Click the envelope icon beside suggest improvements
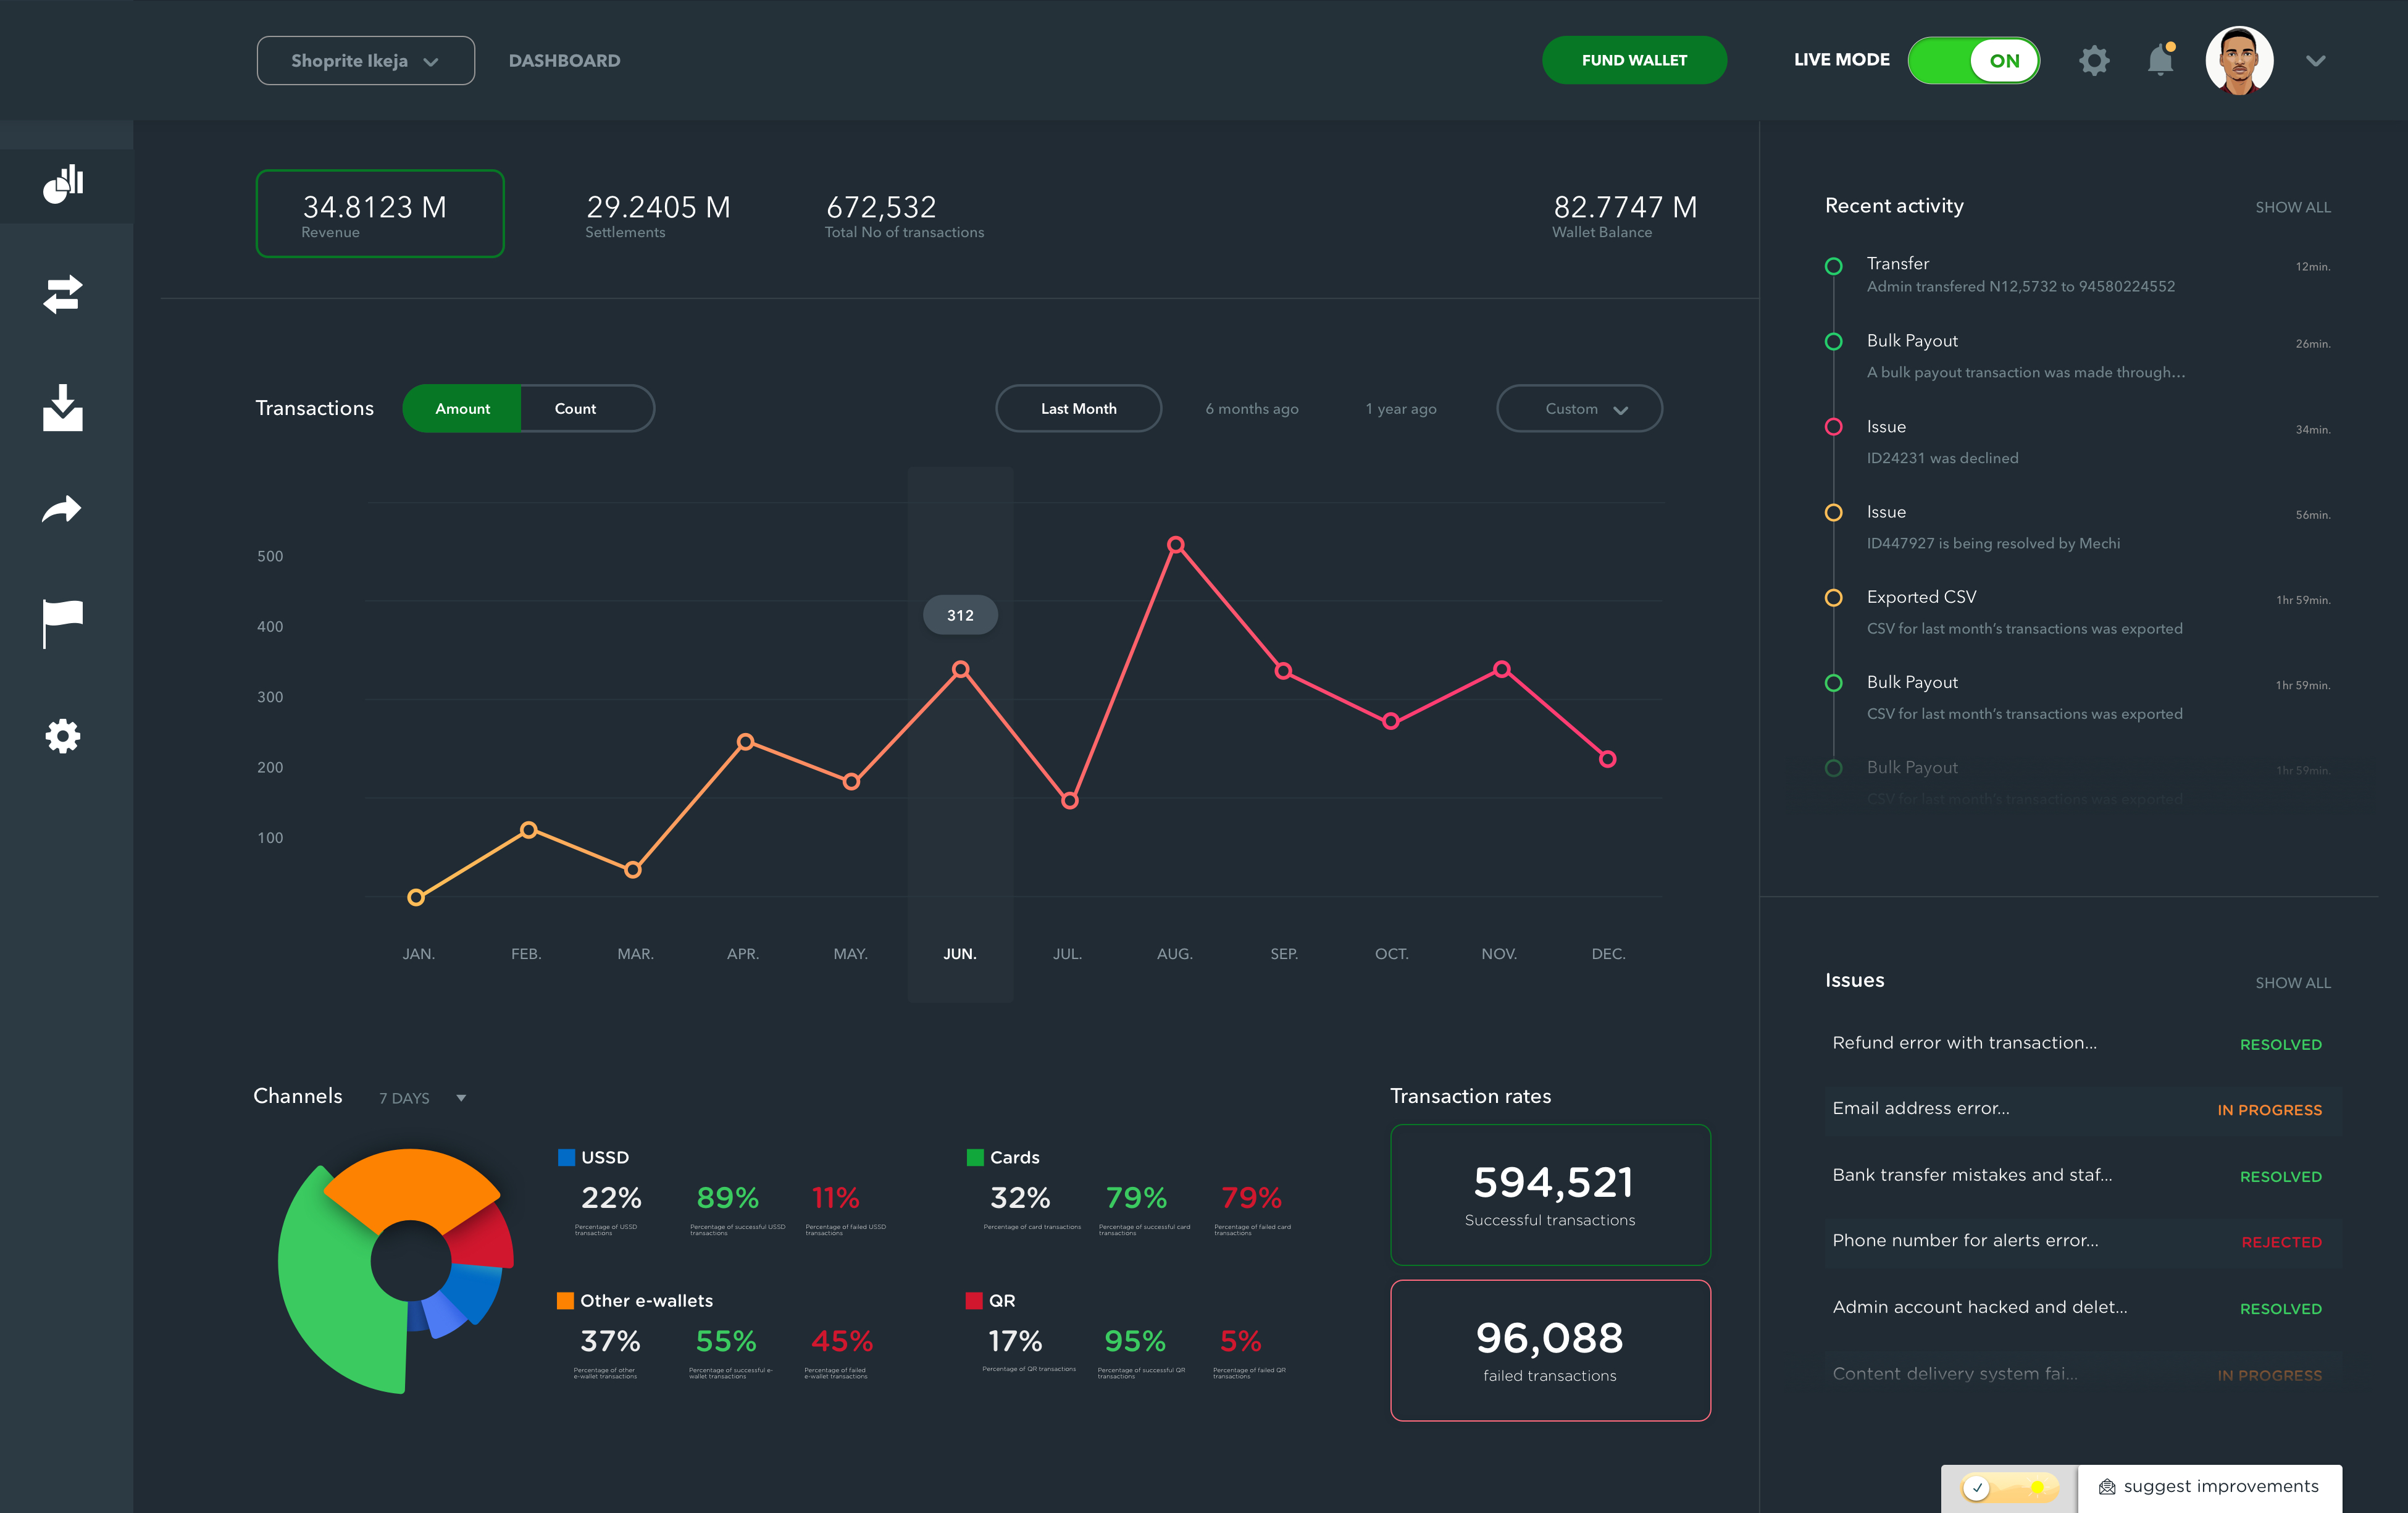Screen dimensions: 2408x1513 tap(2107, 1487)
